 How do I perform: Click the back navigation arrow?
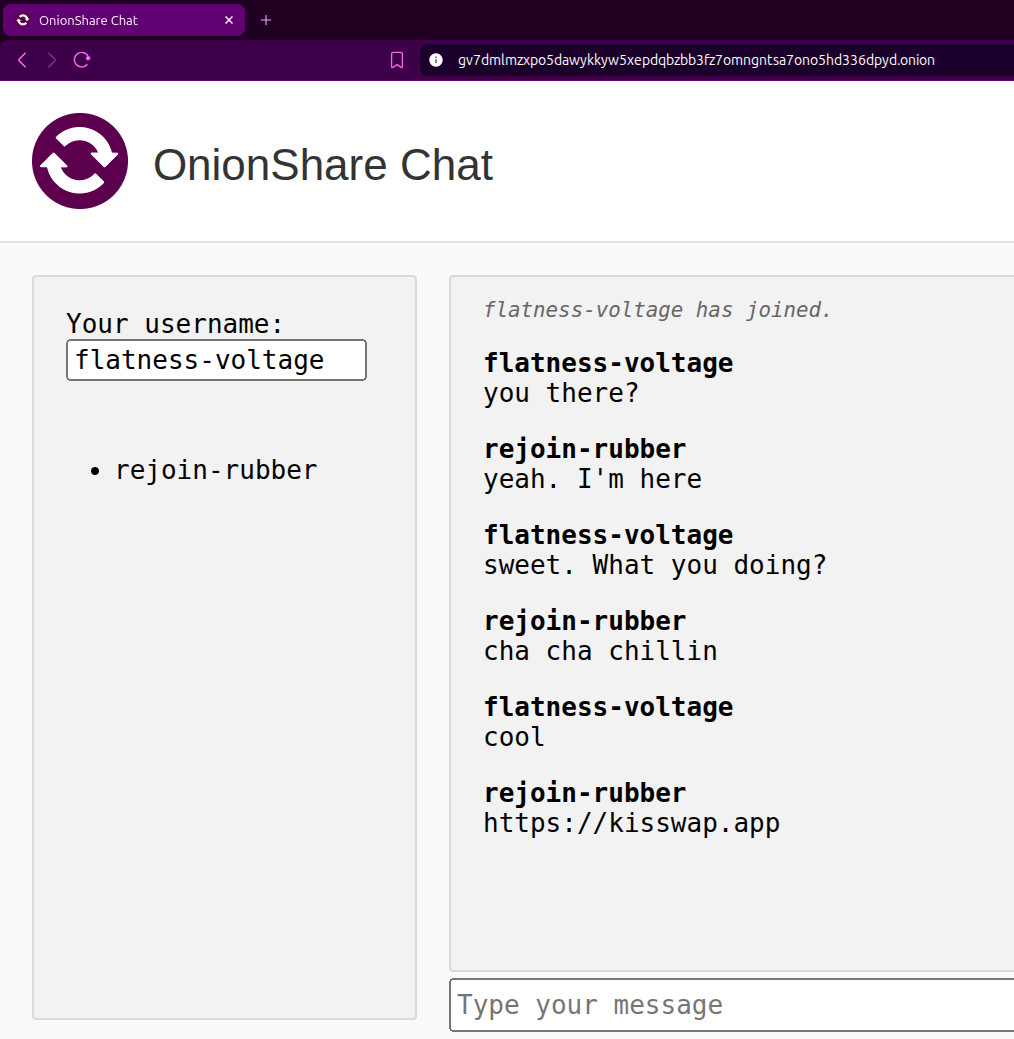coord(23,60)
